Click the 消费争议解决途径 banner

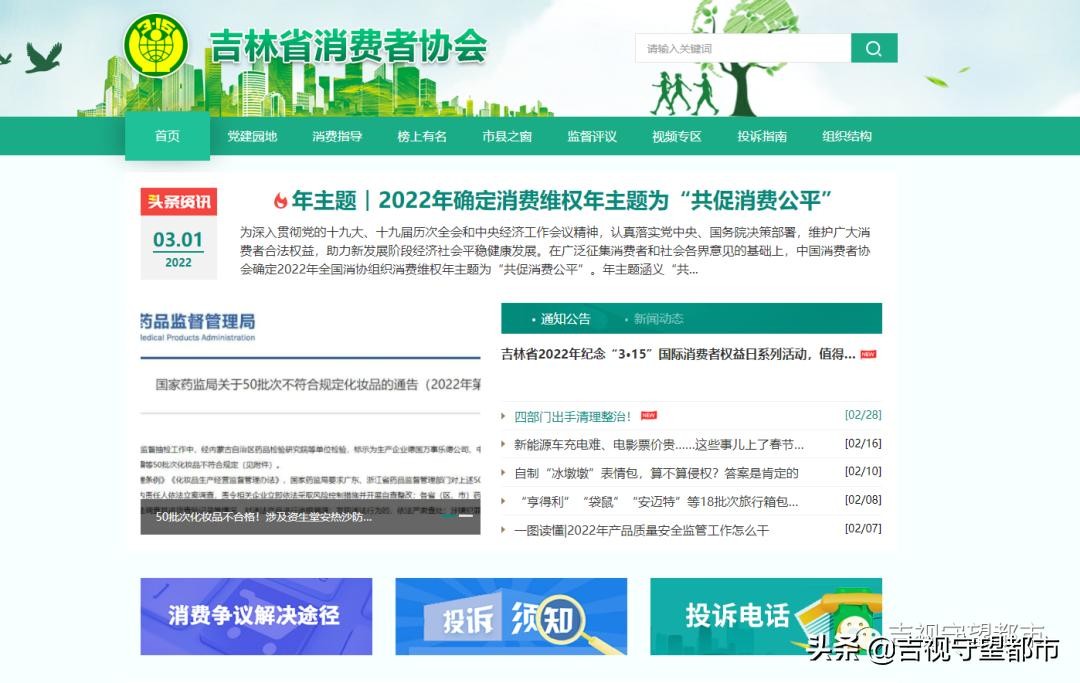256,616
